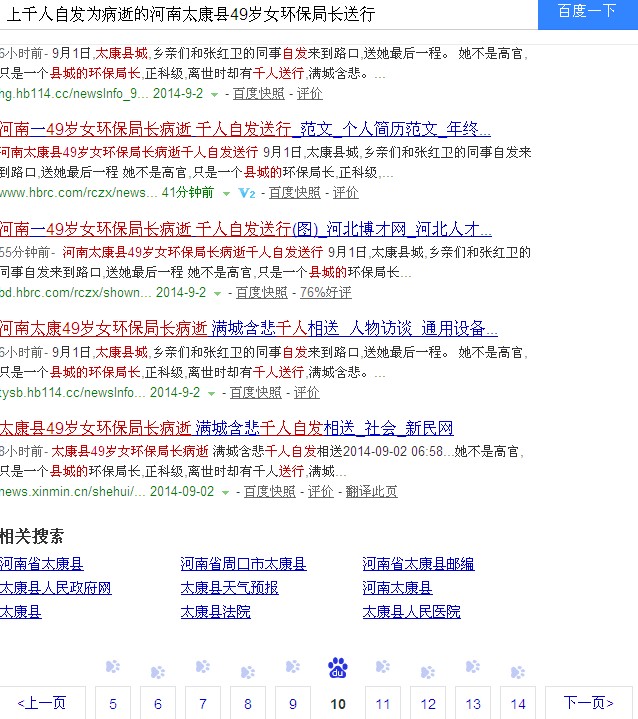This screenshot has width=638, height=719.
Task: Click the blue du paw icon above page 10
Action: click(x=338, y=668)
